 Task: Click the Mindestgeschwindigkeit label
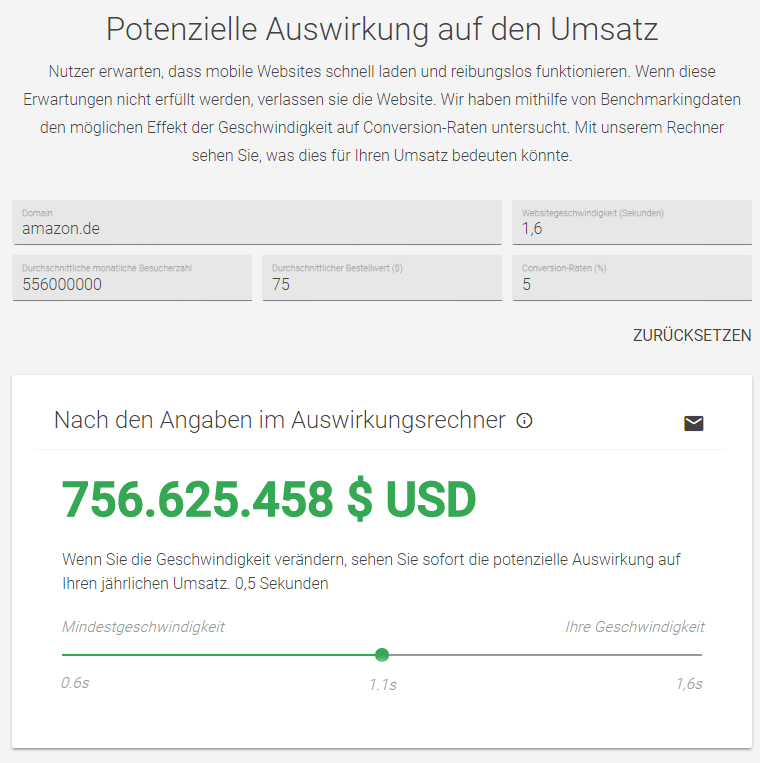(x=143, y=627)
